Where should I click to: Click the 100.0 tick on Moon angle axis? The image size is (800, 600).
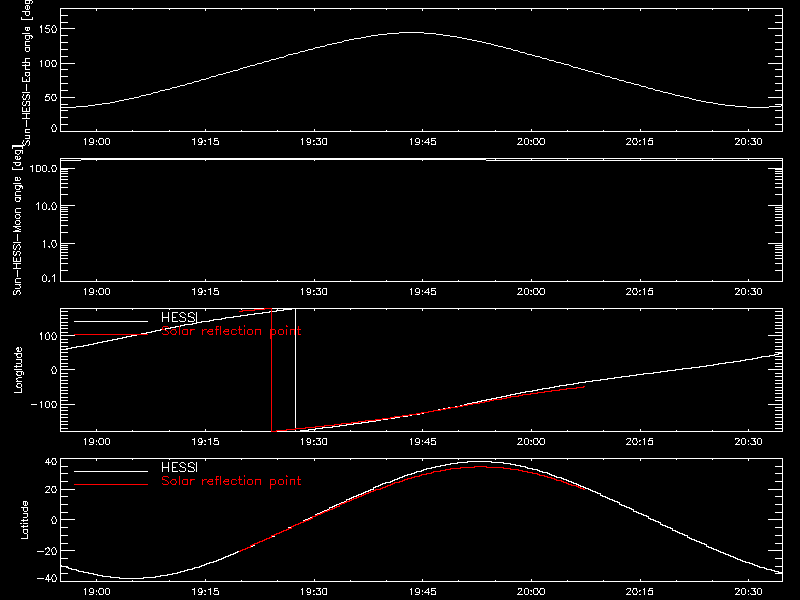tap(43, 168)
